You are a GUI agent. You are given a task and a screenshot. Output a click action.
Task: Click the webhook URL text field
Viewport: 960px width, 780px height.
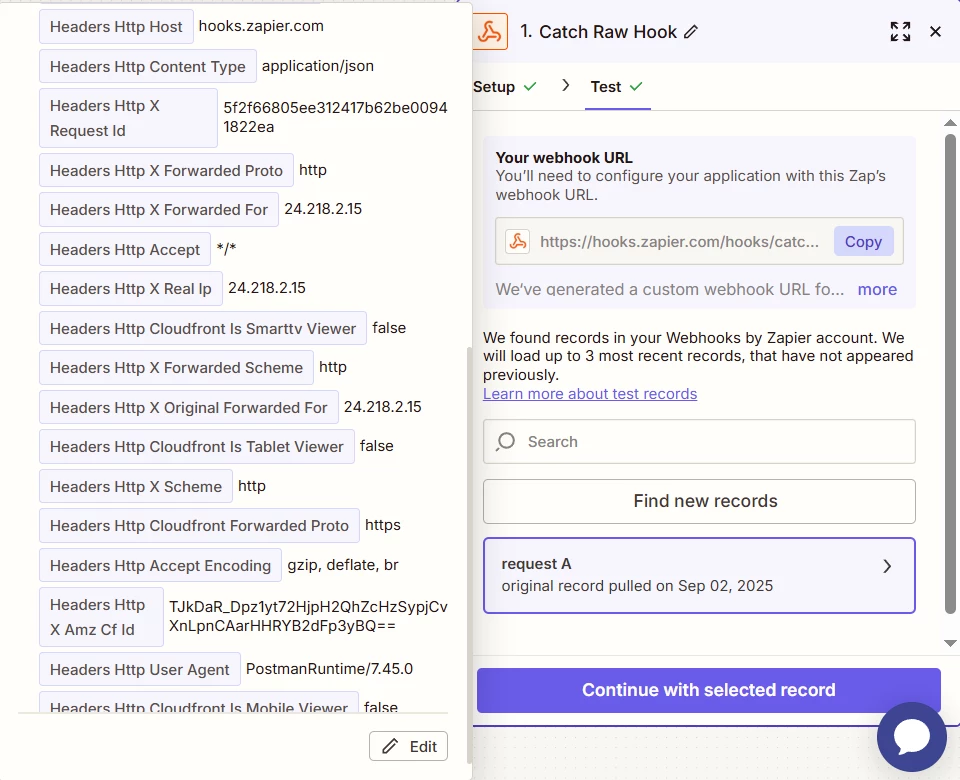[699, 242]
